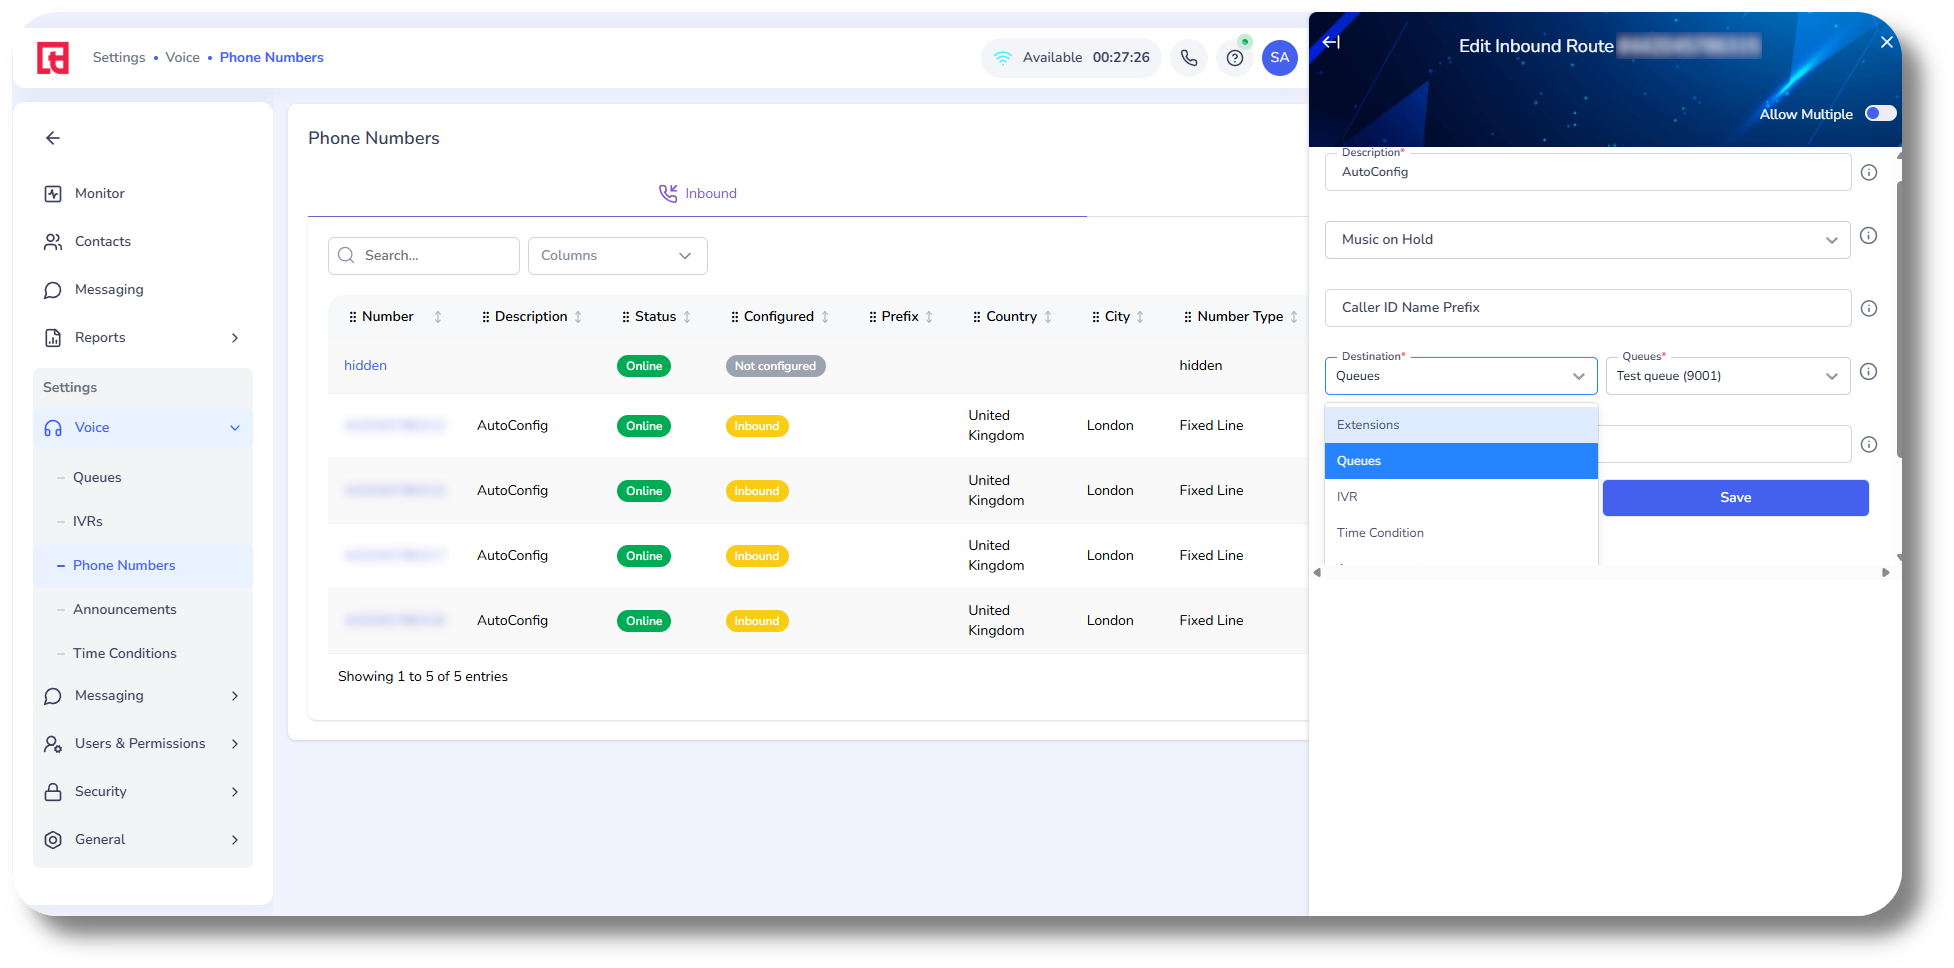The height and width of the screenshot is (968, 1954).
Task: Click info icon beside Music on Hold
Action: [1868, 236]
